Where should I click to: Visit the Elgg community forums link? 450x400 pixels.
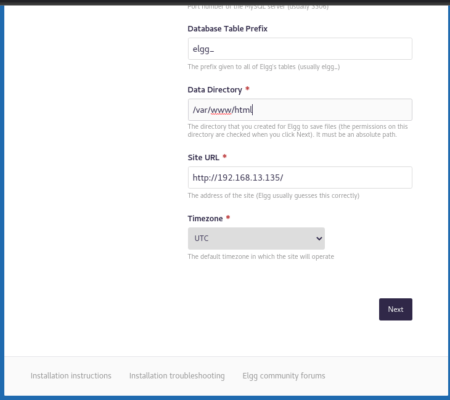pos(284,376)
